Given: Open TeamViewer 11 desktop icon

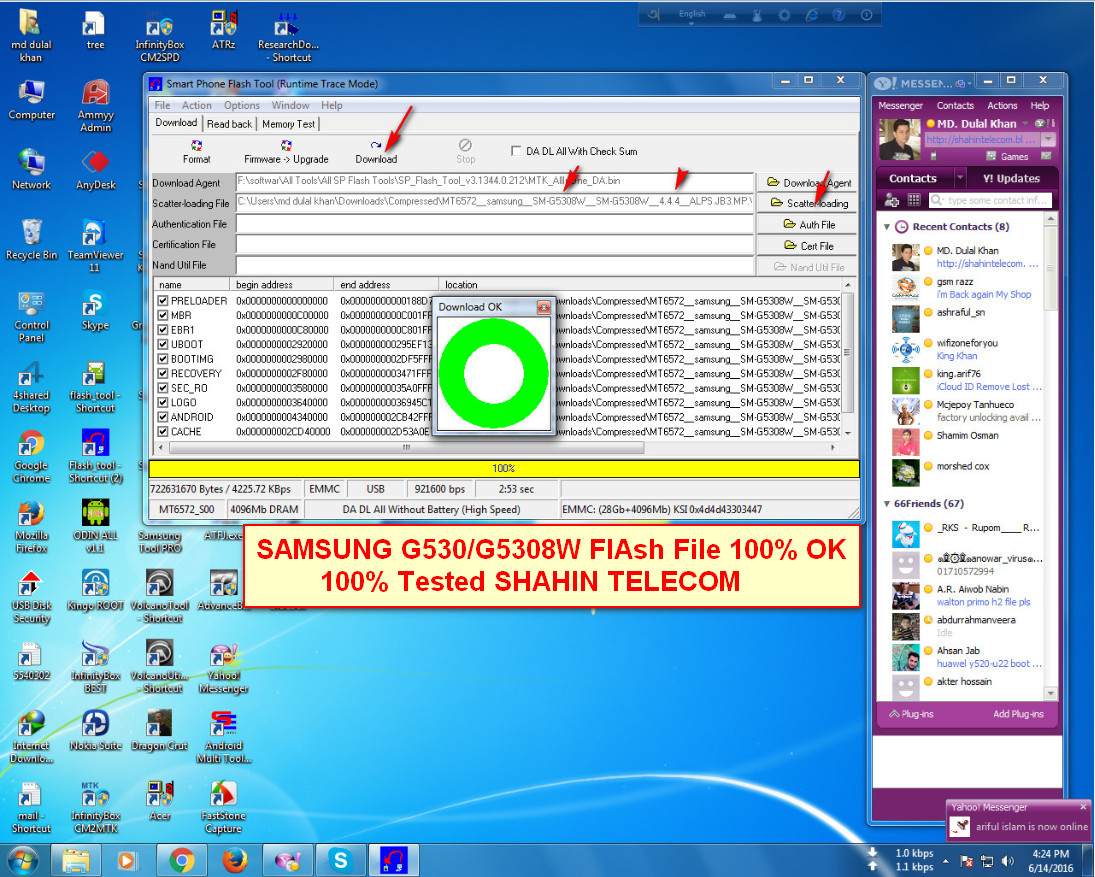Looking at the screenshot, I should pos(96,246).
